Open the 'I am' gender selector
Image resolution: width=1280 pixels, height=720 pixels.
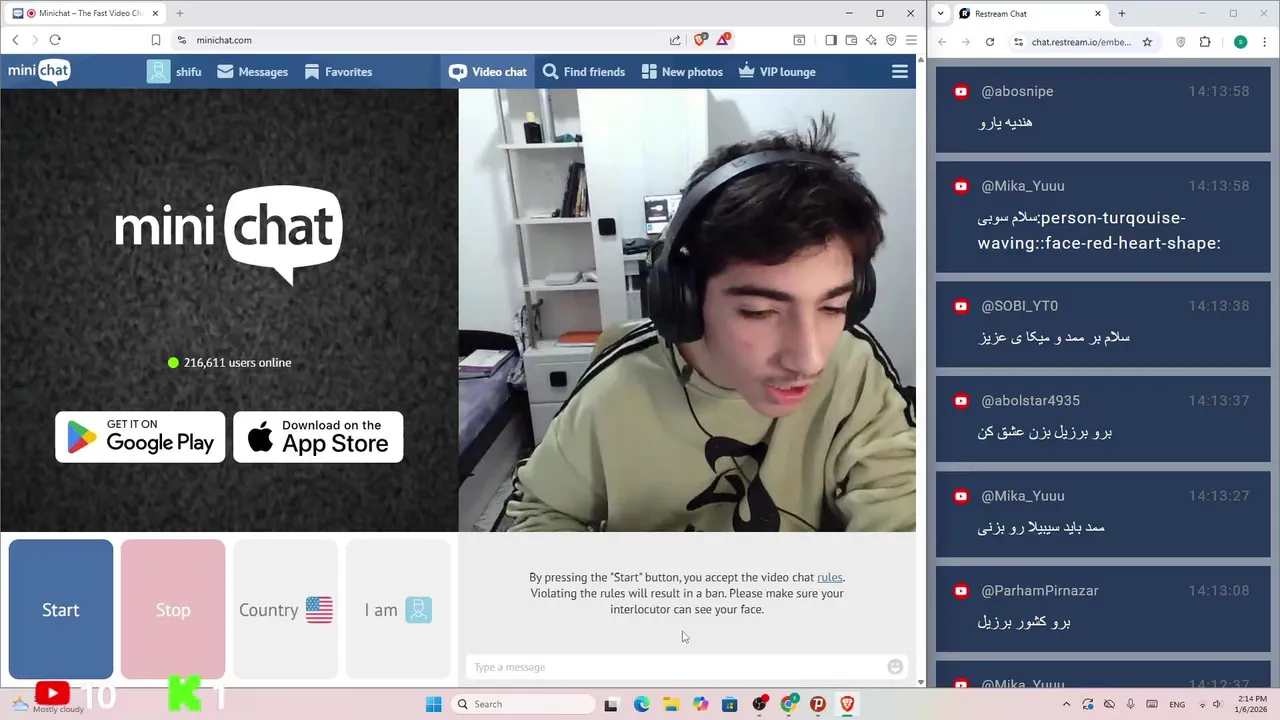pos(397,609)
